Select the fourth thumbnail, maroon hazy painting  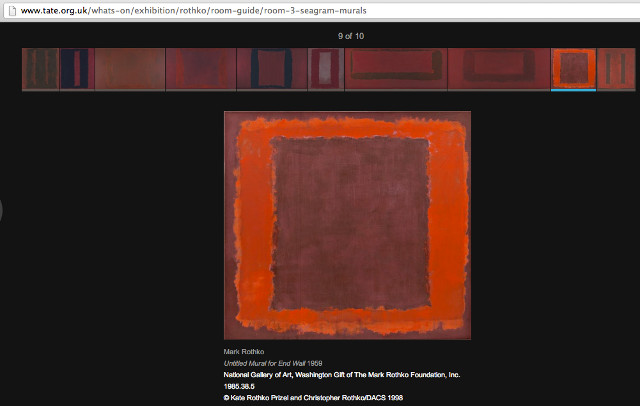(x=201, y=69)
